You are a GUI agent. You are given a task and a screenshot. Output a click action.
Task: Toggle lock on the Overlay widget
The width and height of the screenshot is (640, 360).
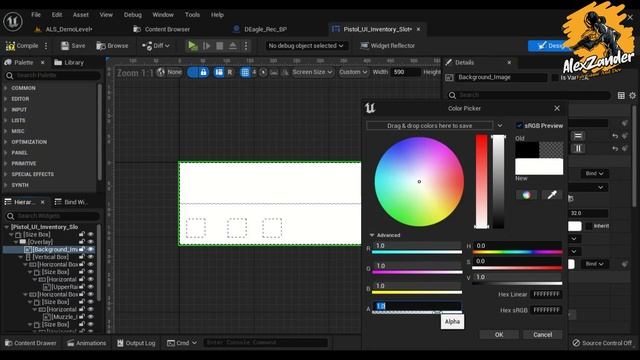click(82, 242)
